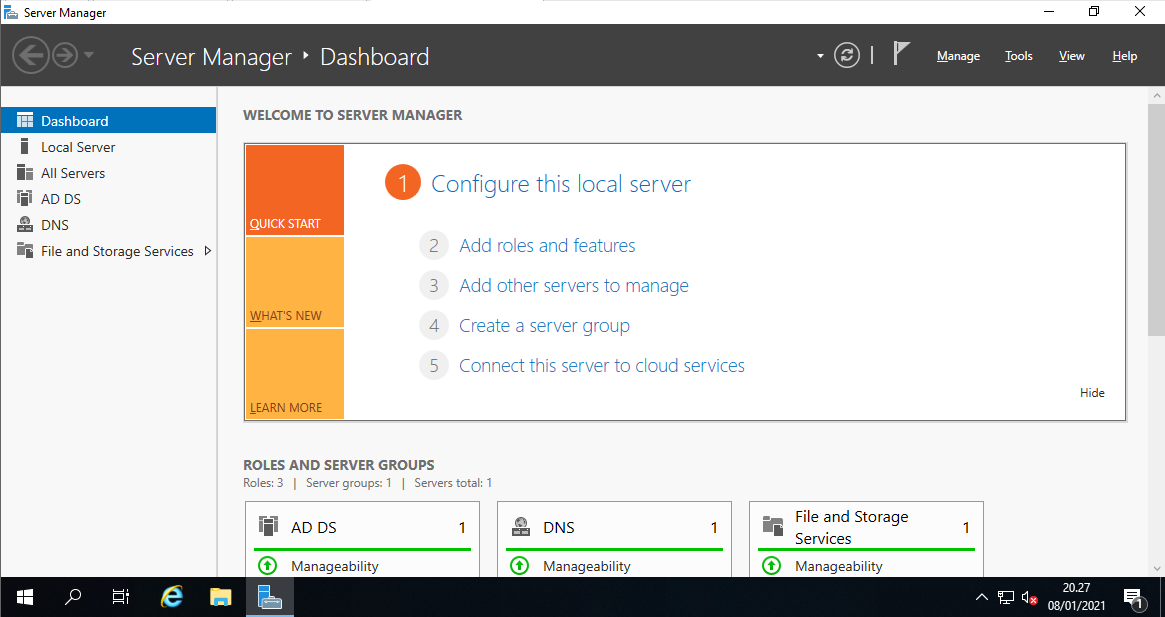Viewport: 1165px width, 617px height.
Task: Open the back-button history dropdown
Action: [x=88, y=54]
